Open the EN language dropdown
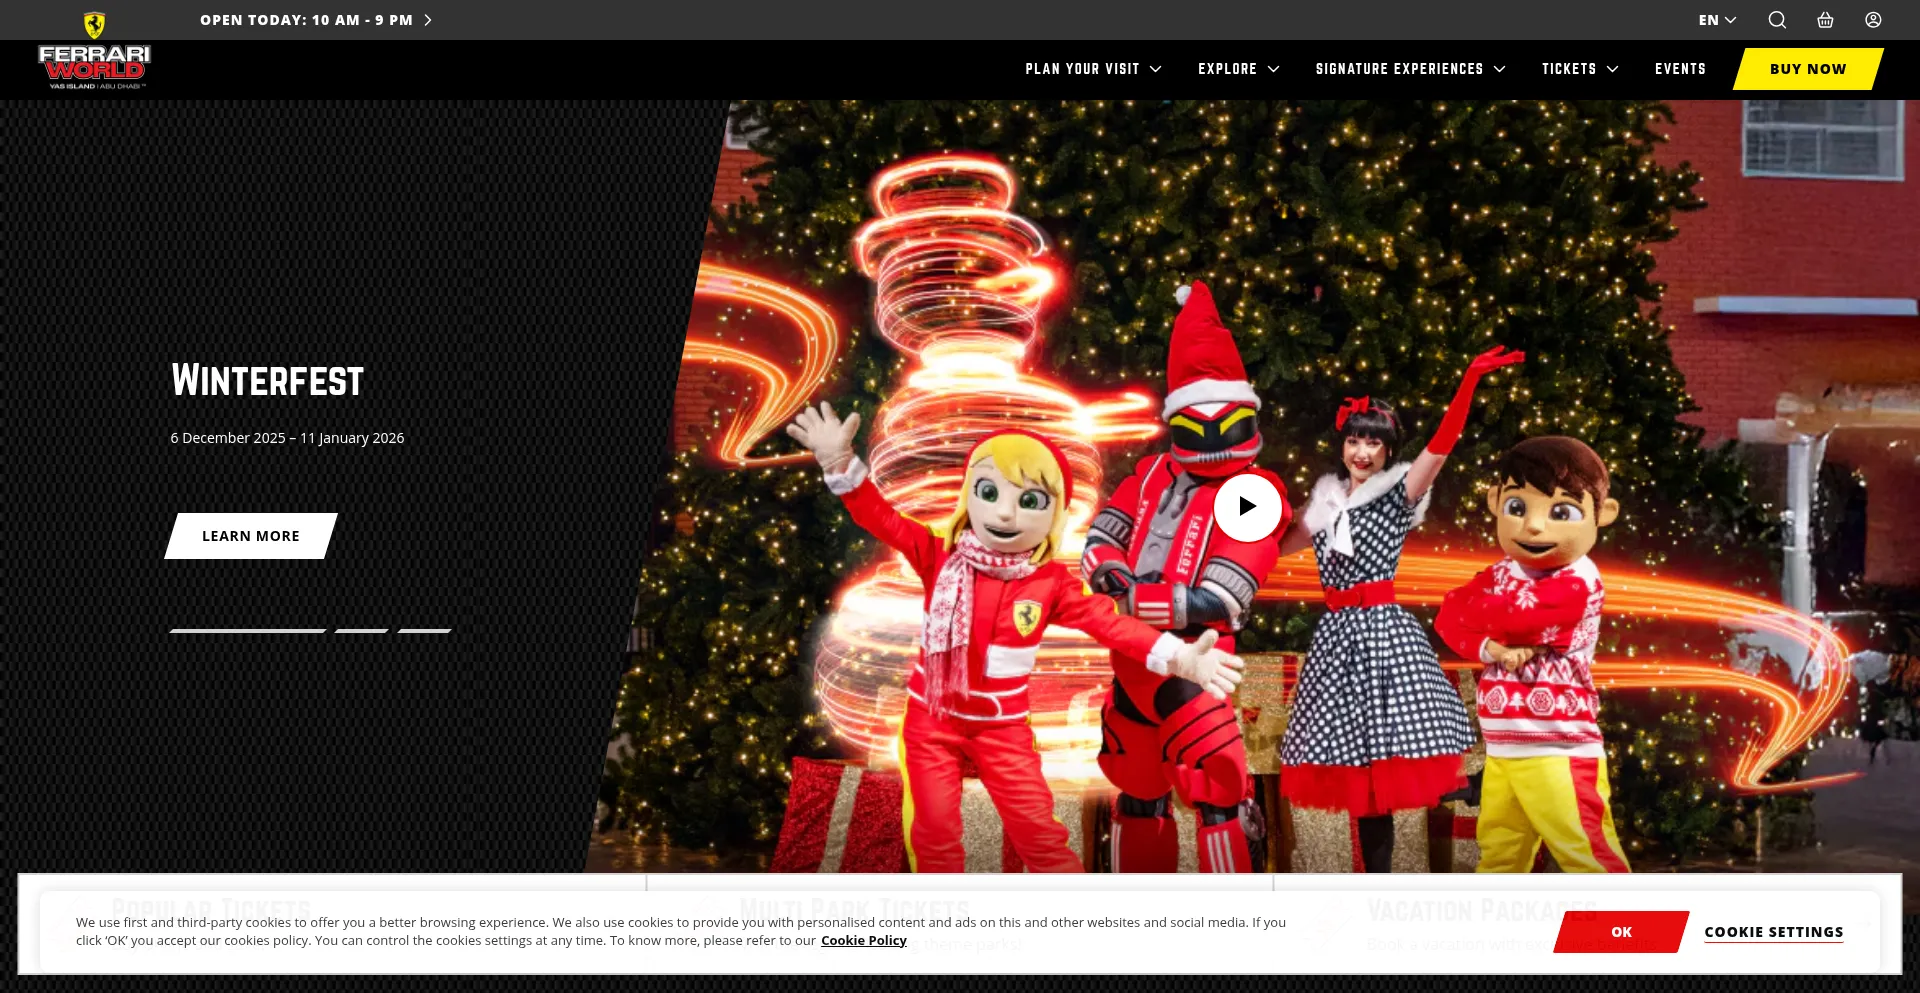This screenshot has width=1920, height=993. [1716, 20]
